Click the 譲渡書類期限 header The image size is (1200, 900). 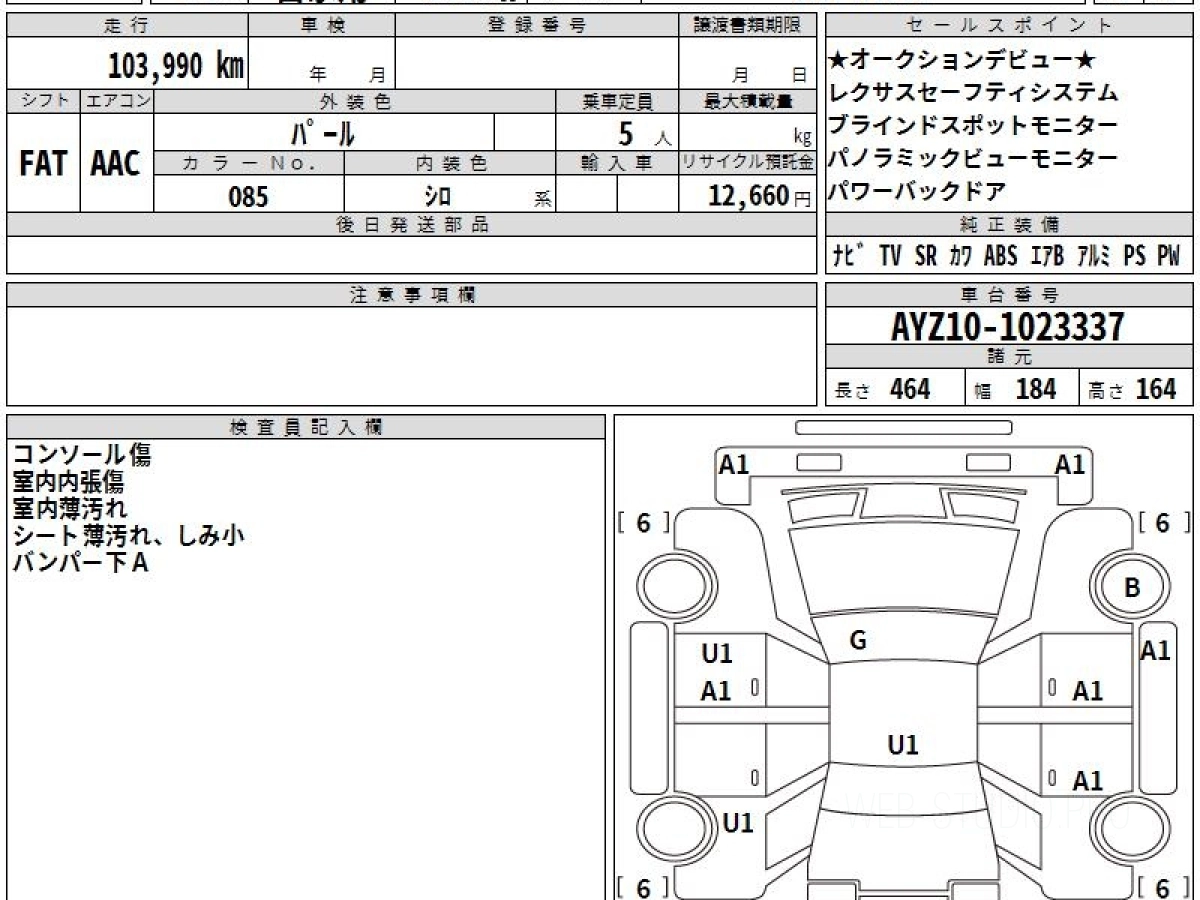(747, 26)
